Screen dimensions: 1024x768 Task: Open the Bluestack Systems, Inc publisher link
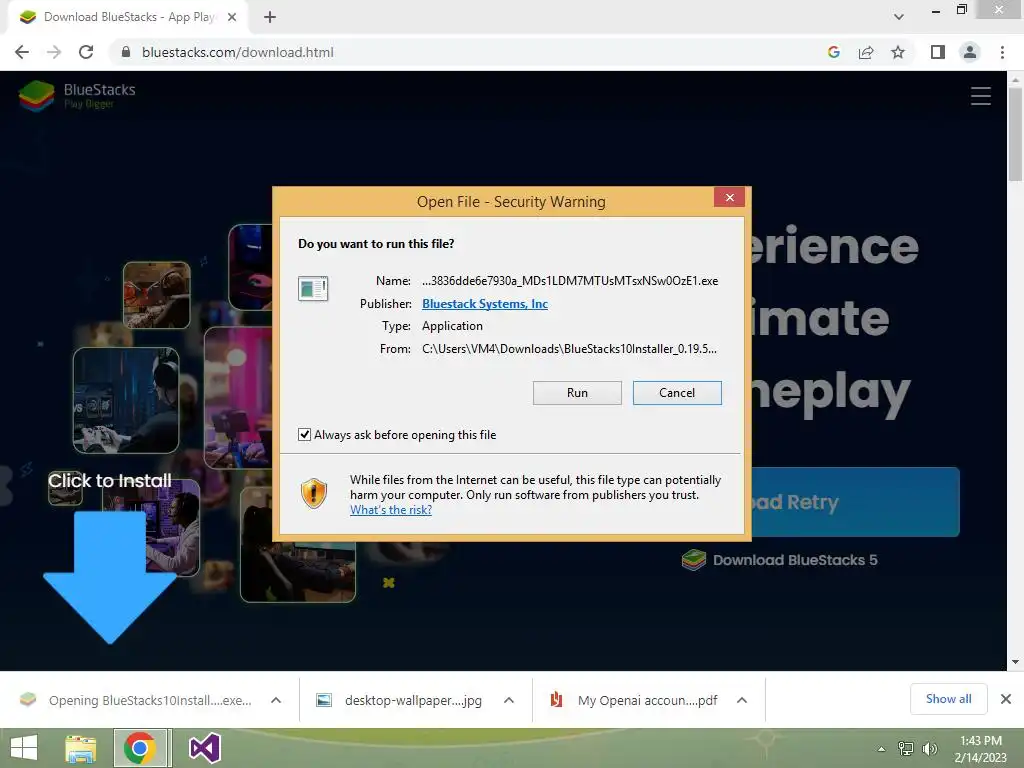[485, 304]
